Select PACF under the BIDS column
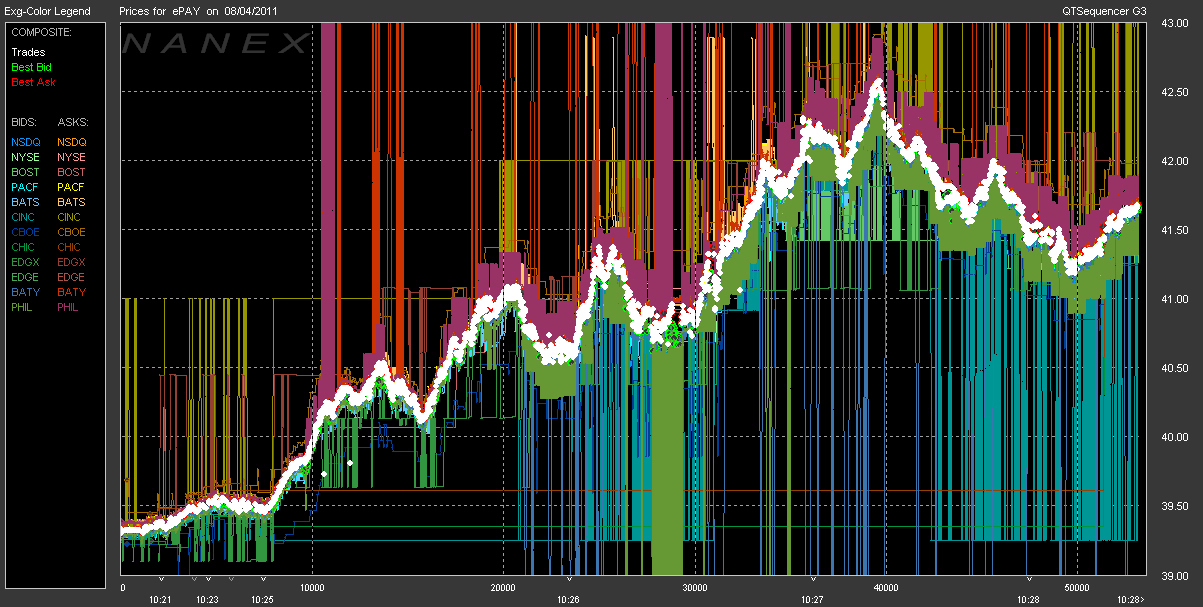 pyautogui.click(x=26, y=187)
